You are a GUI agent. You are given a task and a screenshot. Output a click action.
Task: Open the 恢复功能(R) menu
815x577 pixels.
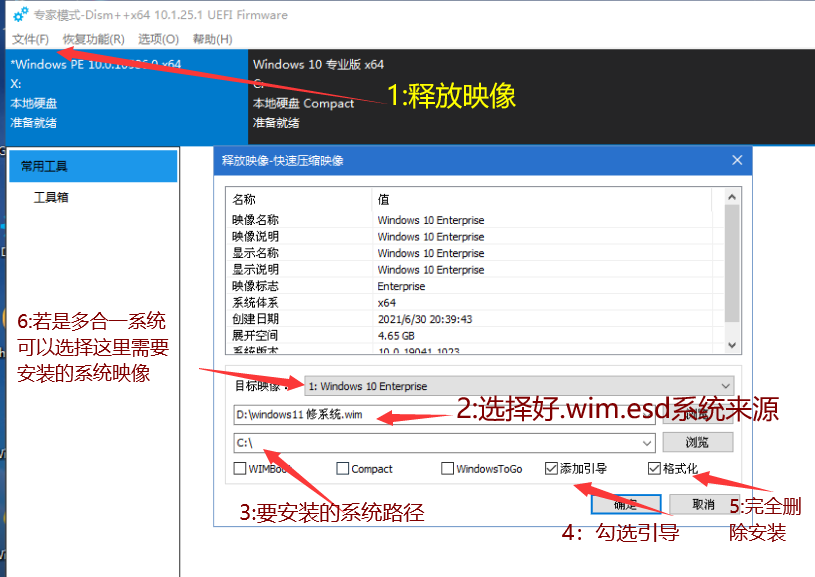point(94,39)
